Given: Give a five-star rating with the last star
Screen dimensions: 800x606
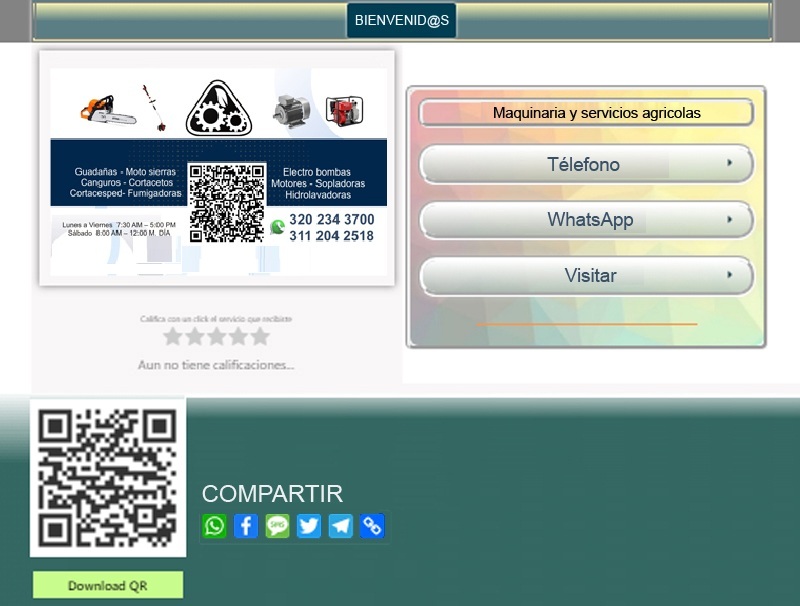Looking at the screenshot, I should (260, 337).
